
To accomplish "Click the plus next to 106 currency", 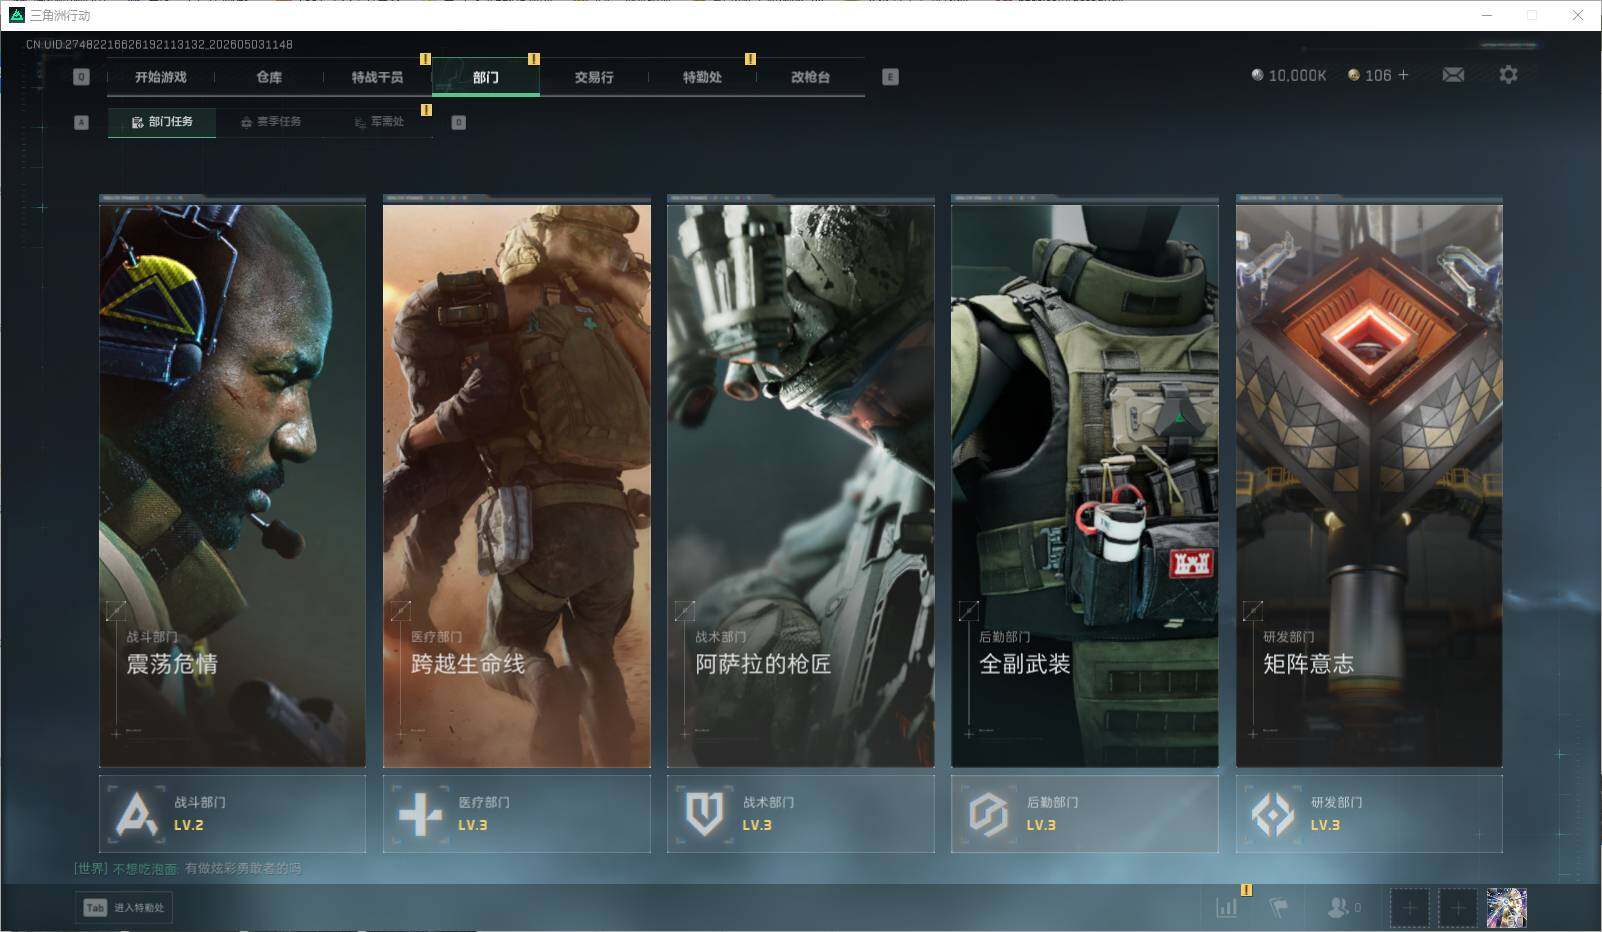I will tap(1403, 75).
